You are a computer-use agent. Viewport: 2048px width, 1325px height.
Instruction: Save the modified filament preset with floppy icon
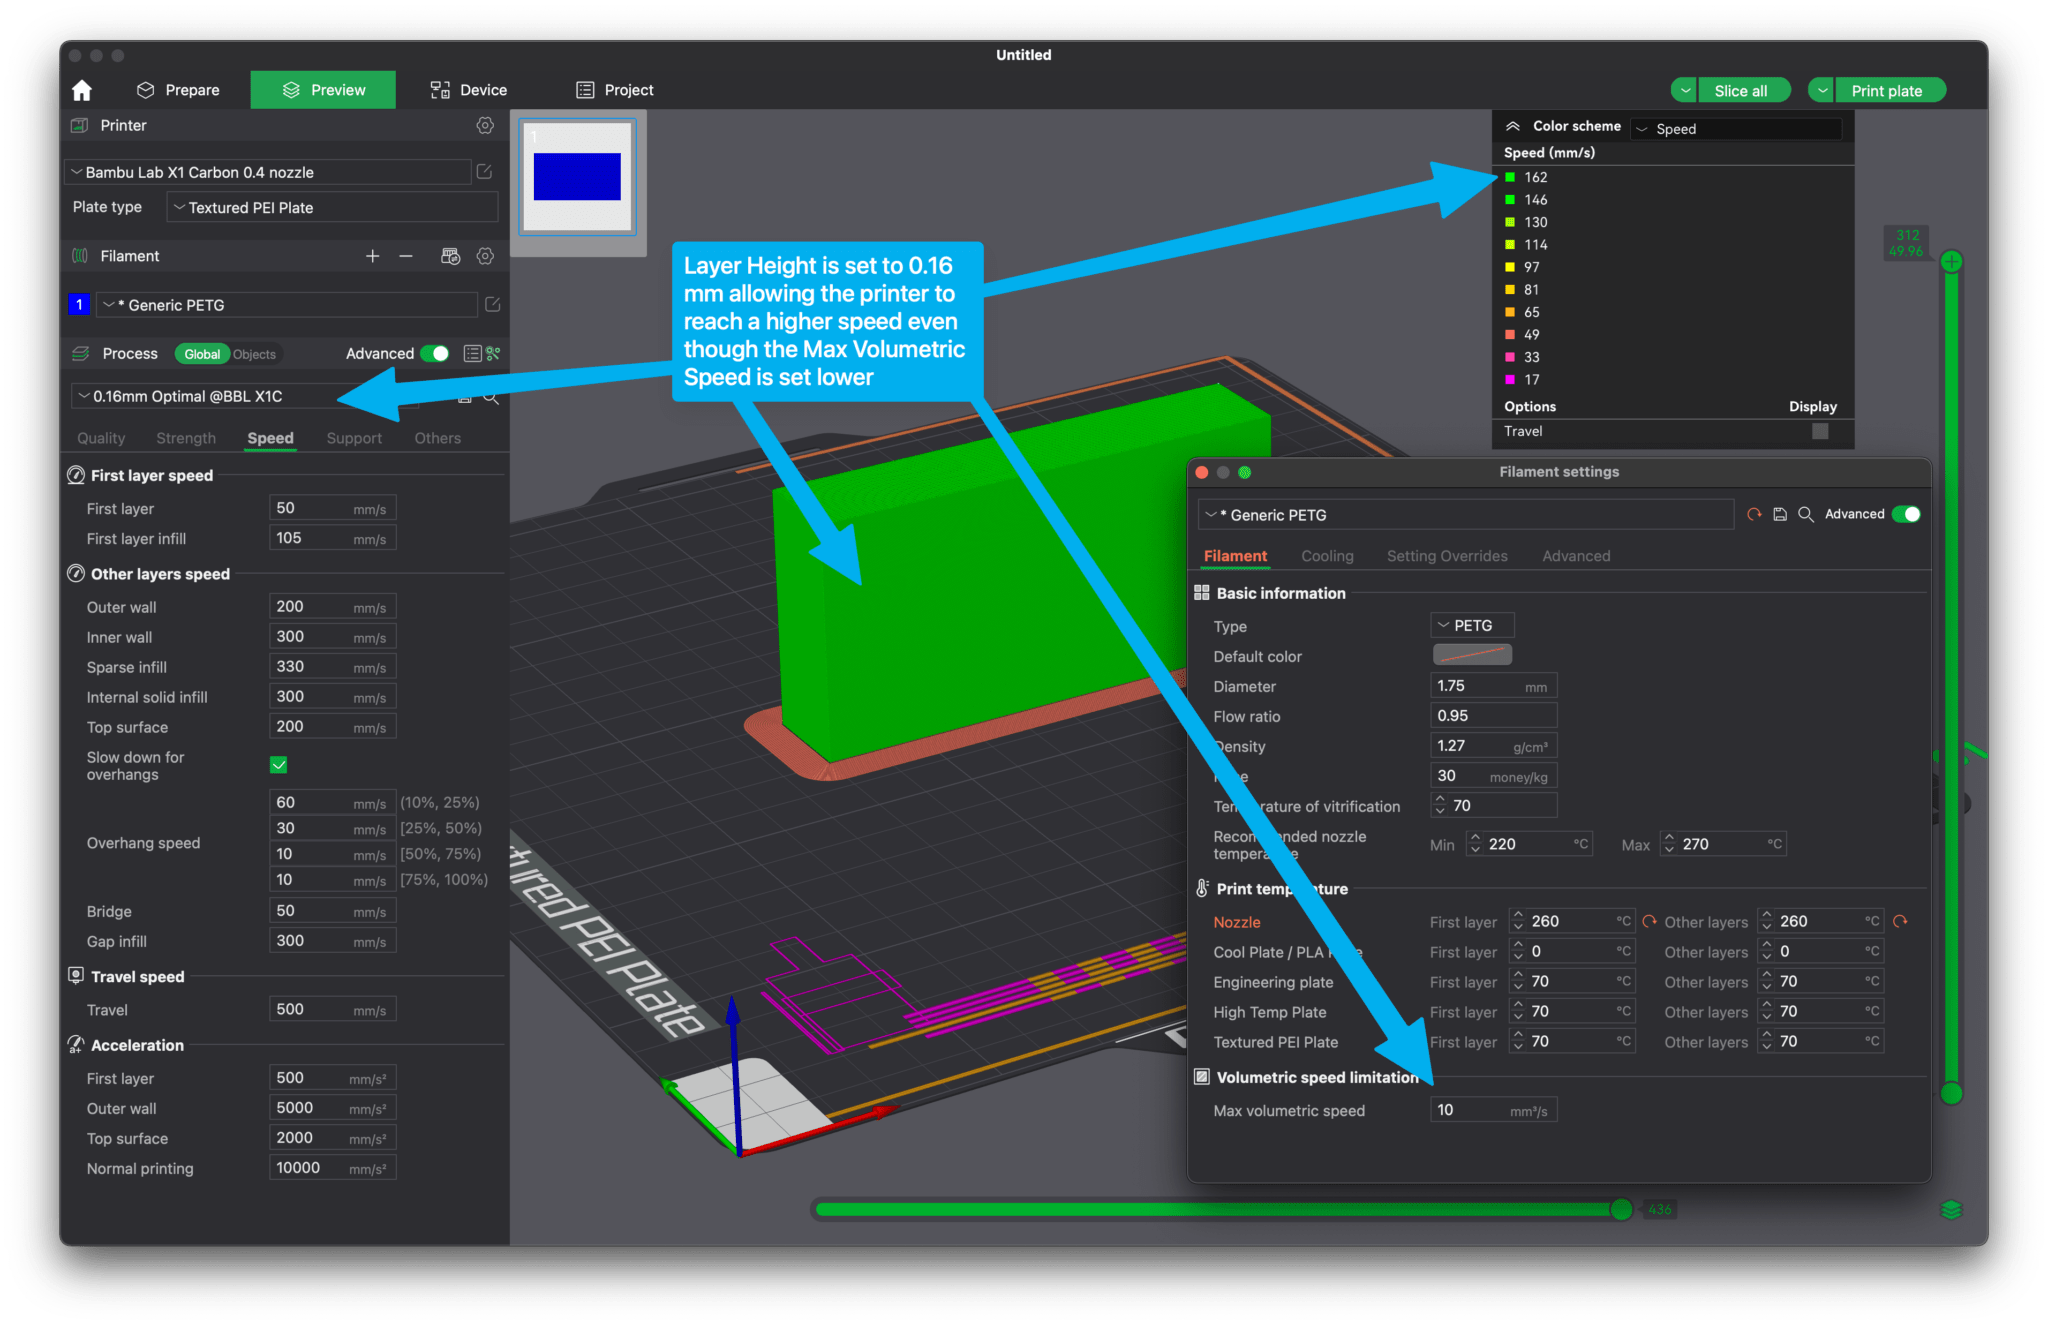1780,514
